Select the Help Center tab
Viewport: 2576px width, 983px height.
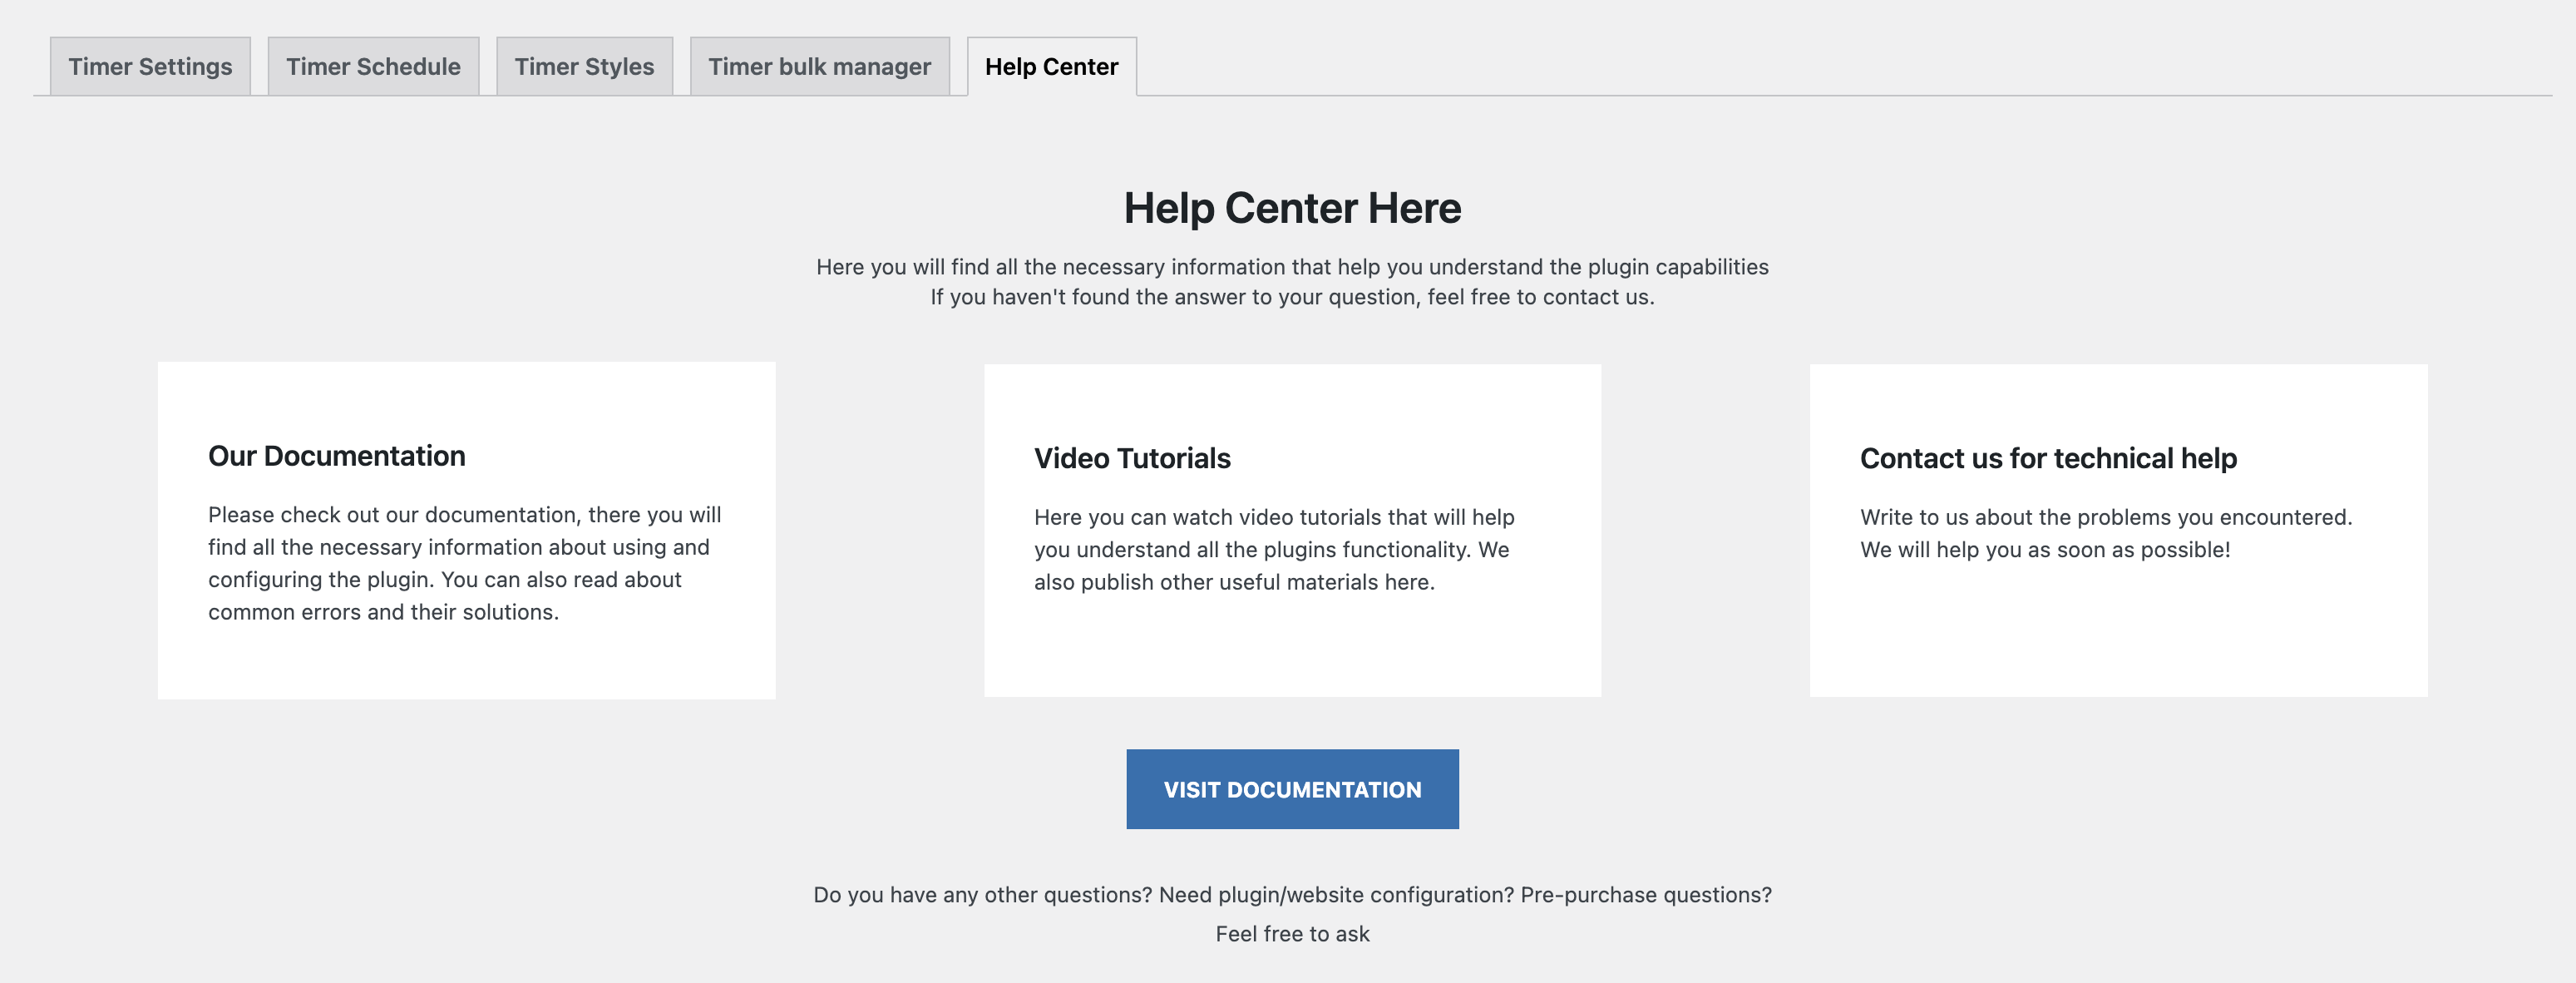[1051, 66]
